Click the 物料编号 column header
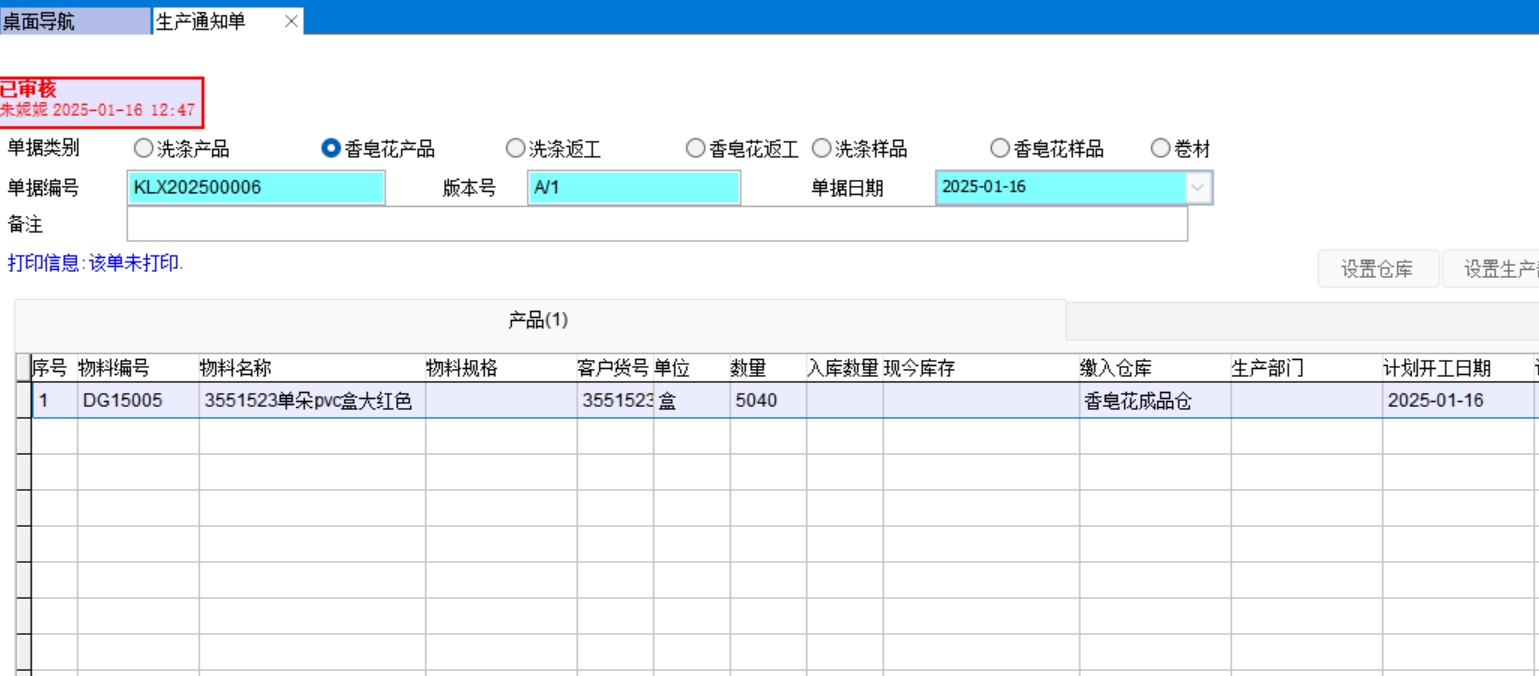The width and height of the screenshot is (1539, 676). click(114, 368)
